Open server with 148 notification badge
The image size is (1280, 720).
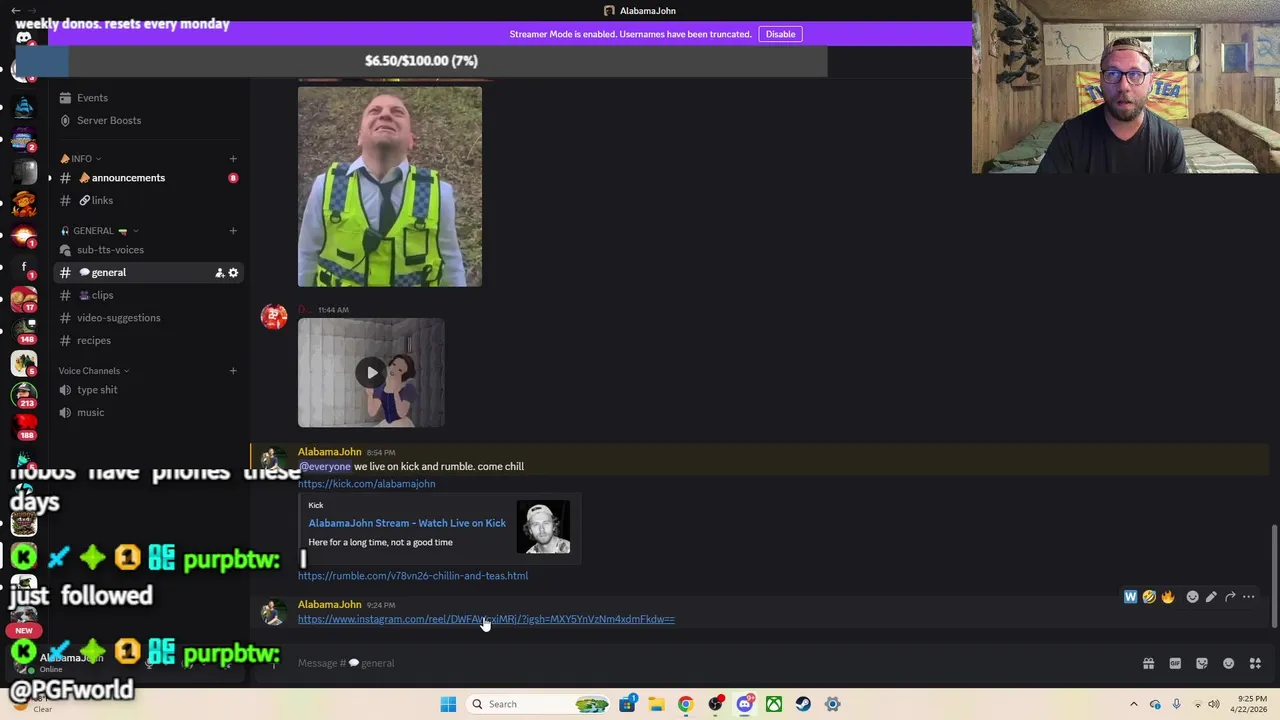pos(24,331)
